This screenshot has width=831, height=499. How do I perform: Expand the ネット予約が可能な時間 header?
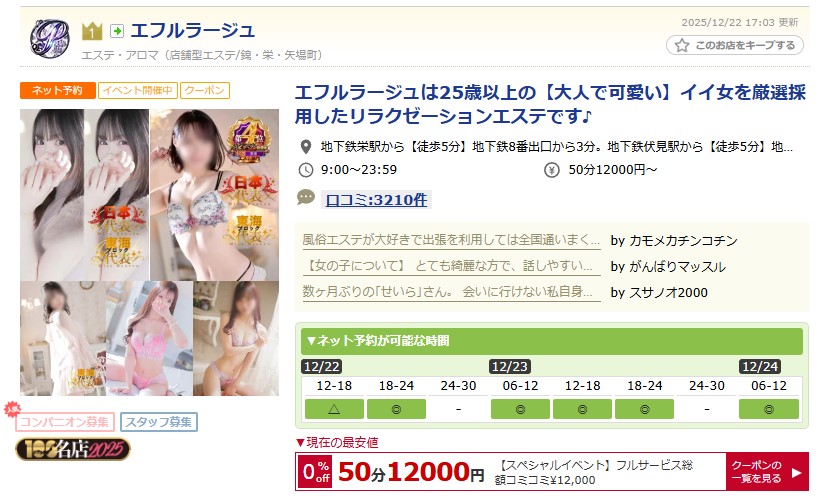pyautogui.click(x=552, y=341)
